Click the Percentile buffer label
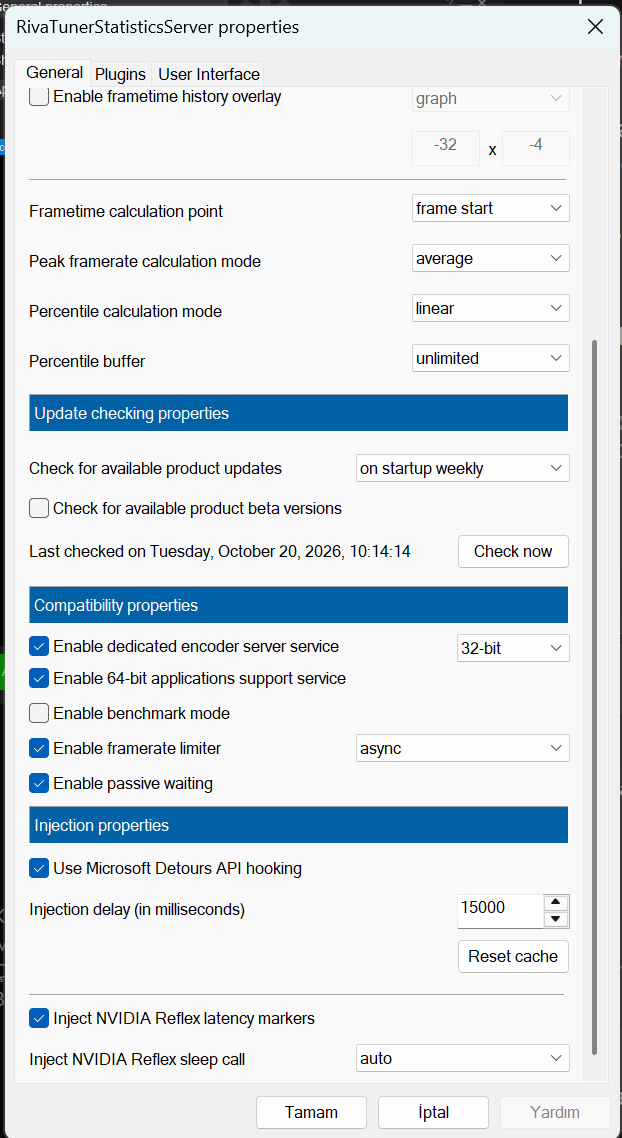622x1138 pixels. point(87,361)
